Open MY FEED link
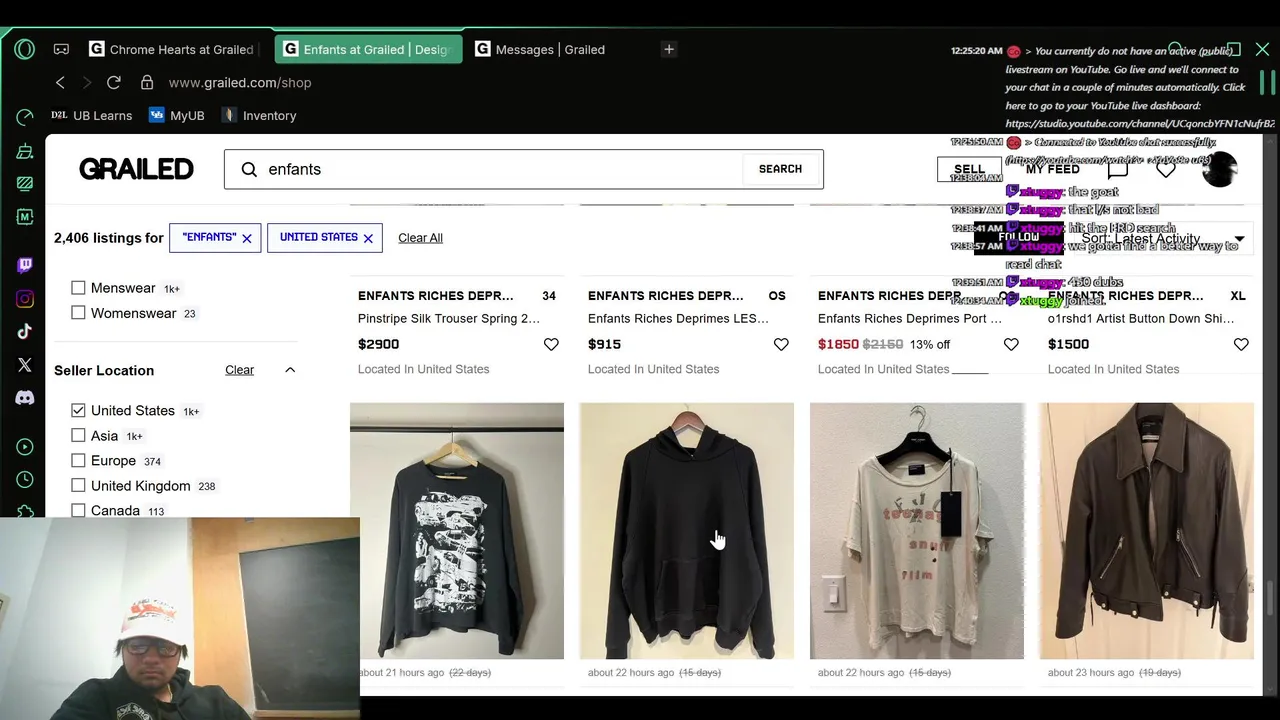Screen dimensions: 1280x720 click(x=1053, y=169)
